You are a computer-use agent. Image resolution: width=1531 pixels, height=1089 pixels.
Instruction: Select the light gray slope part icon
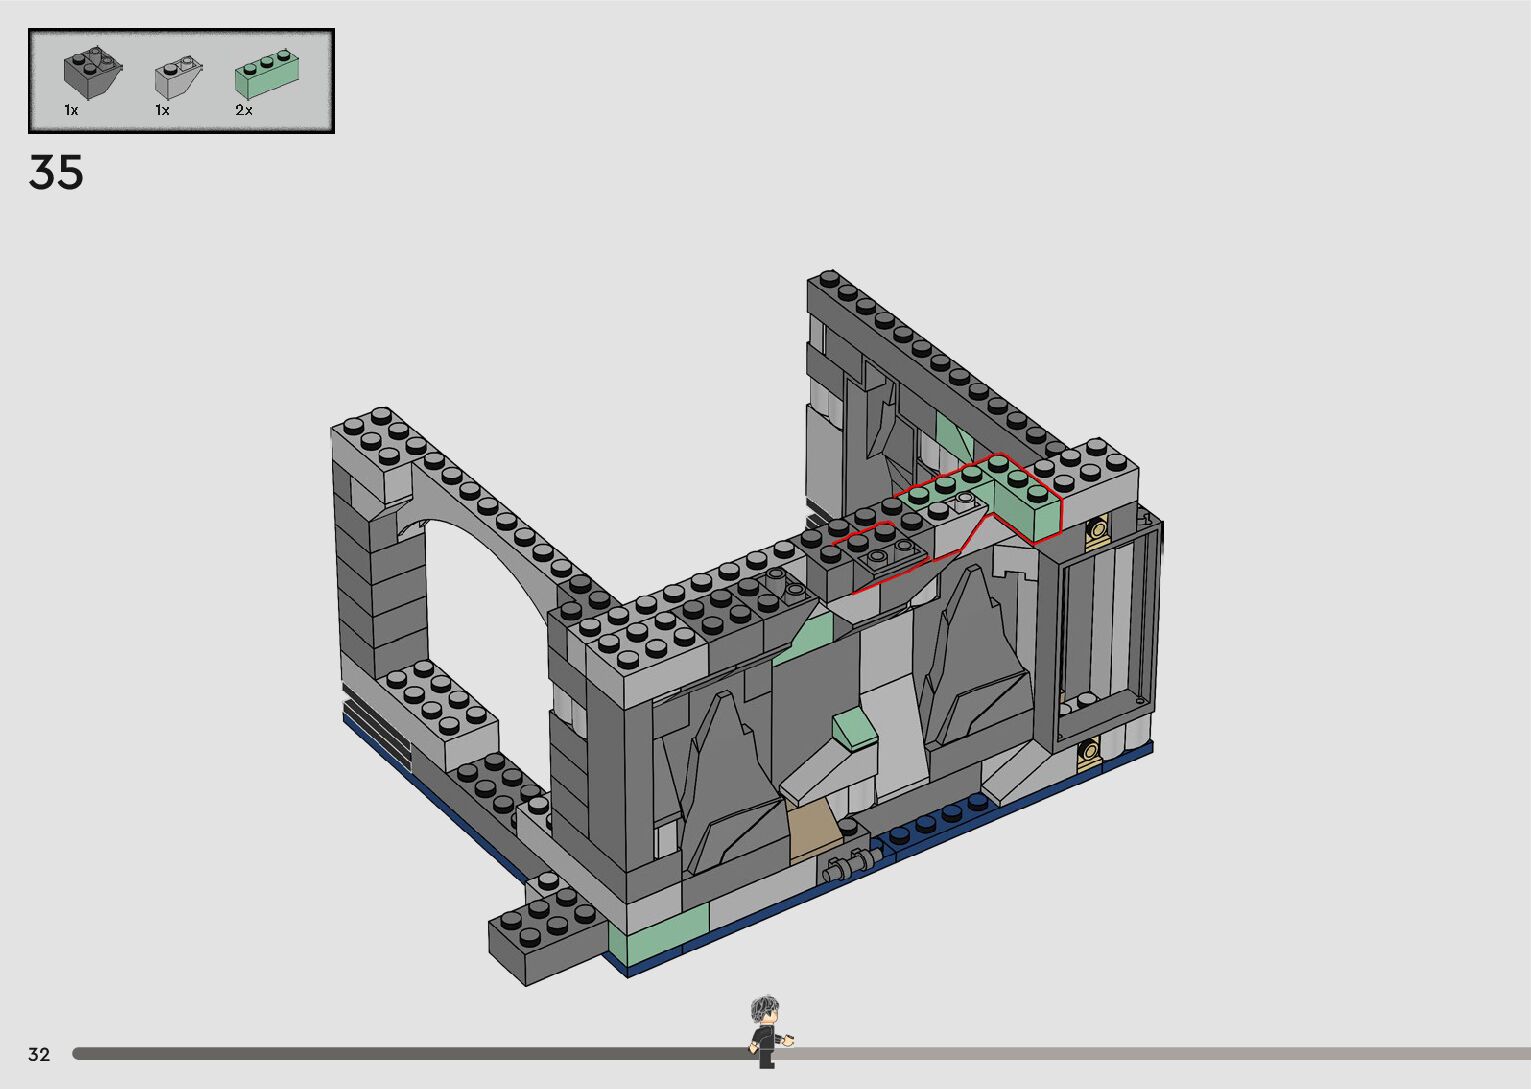[180, 76]
